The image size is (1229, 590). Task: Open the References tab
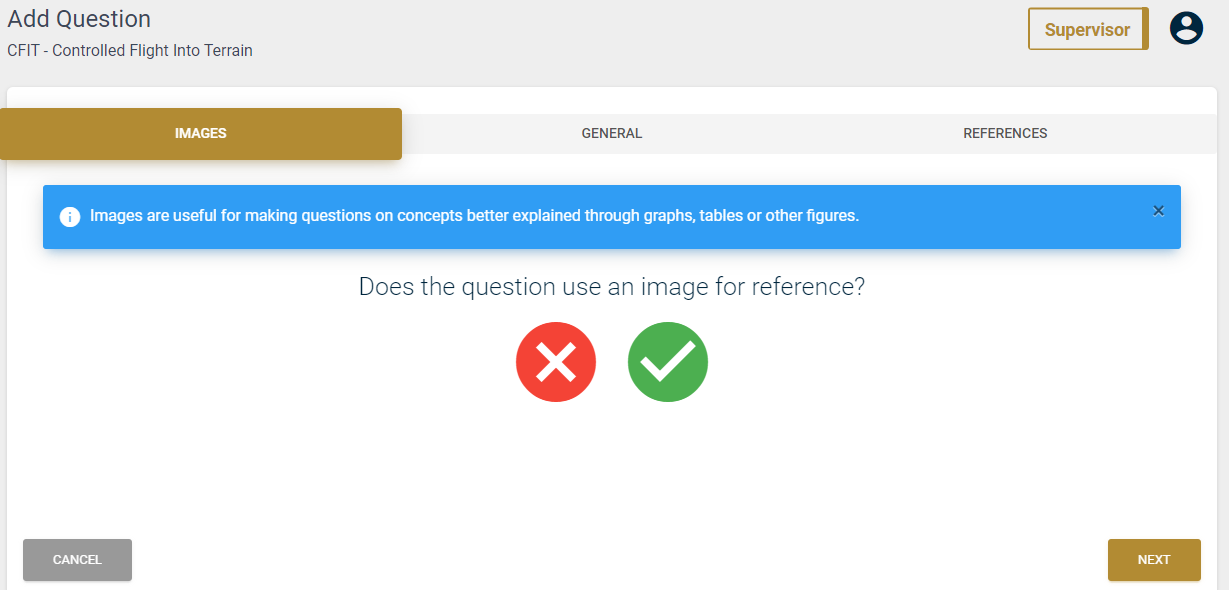1005,134
